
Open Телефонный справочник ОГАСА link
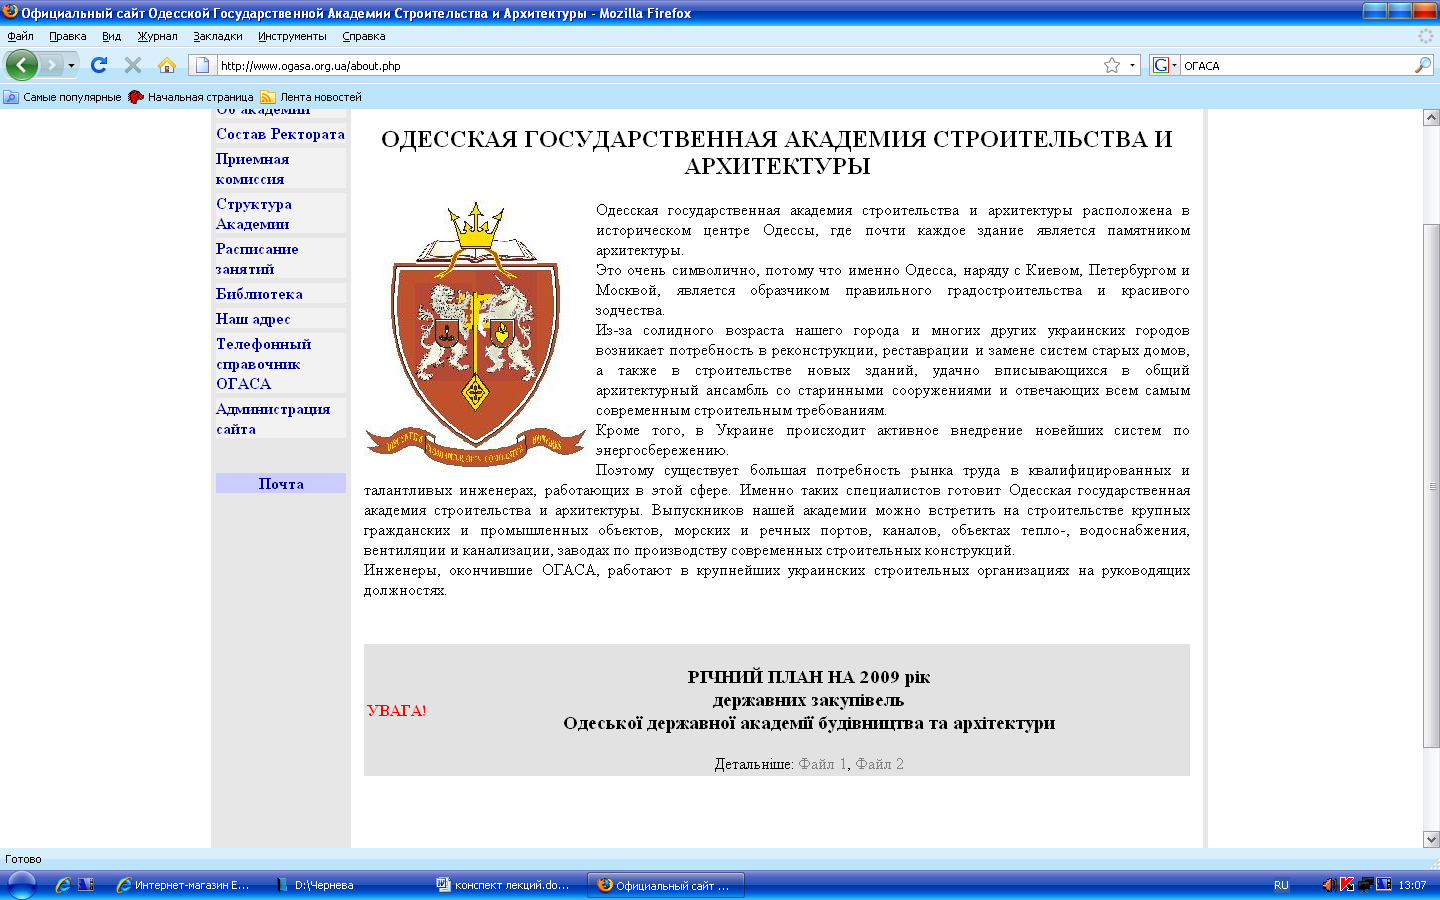tap(263, 364)
